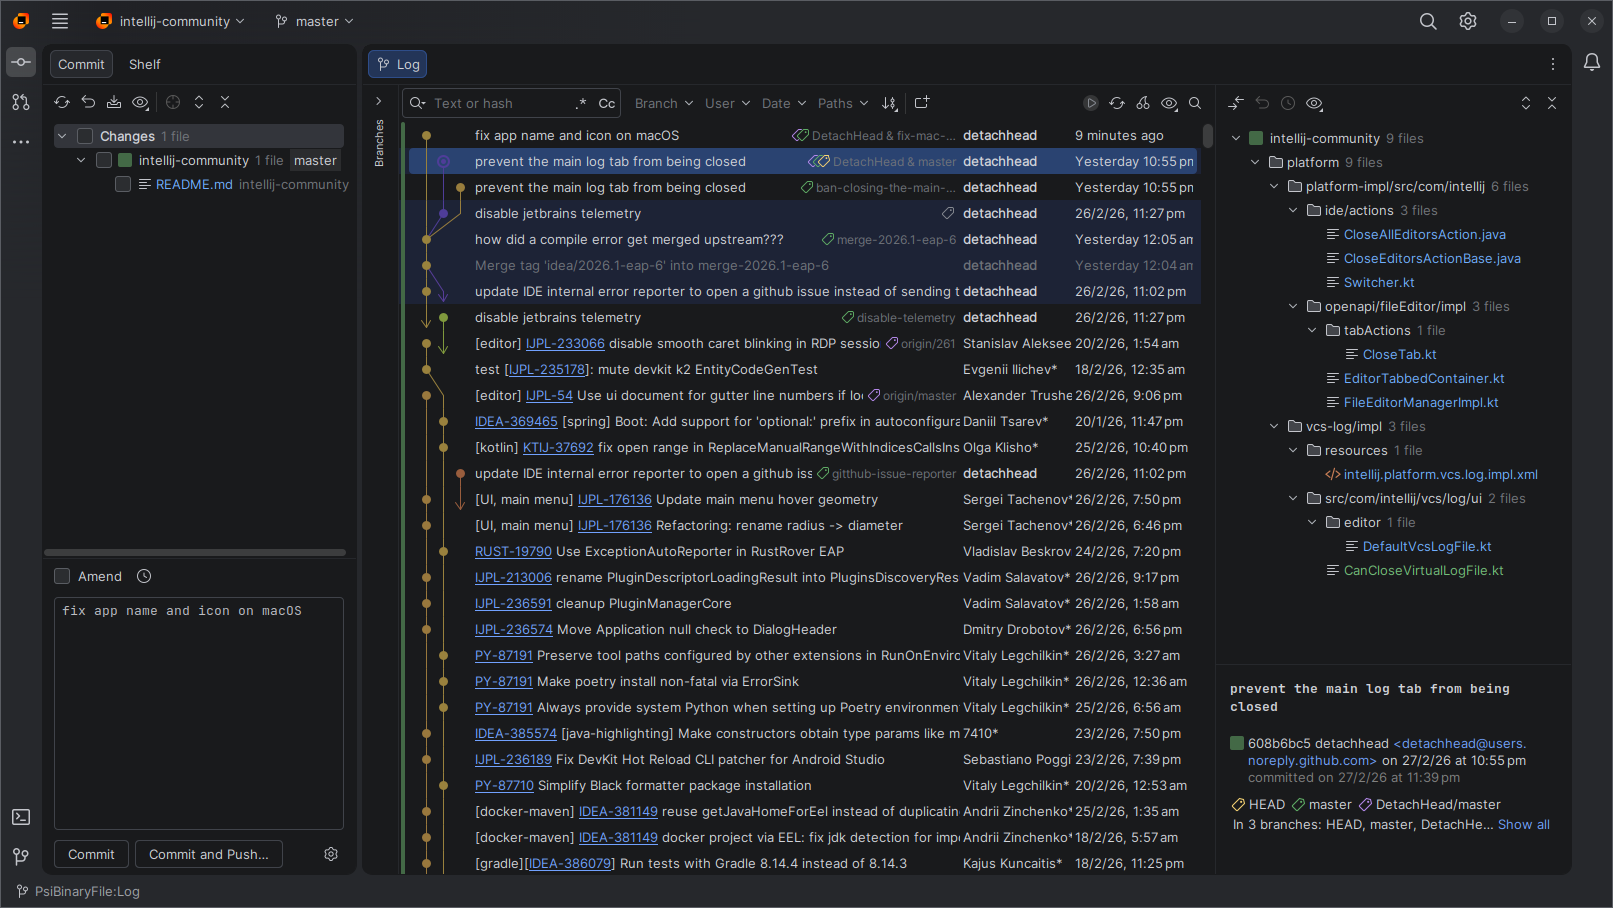Image resolution: width=1613 pixels, height=908 pixels.
Task: Open the main hamburger menu
Action: (60, 21)
